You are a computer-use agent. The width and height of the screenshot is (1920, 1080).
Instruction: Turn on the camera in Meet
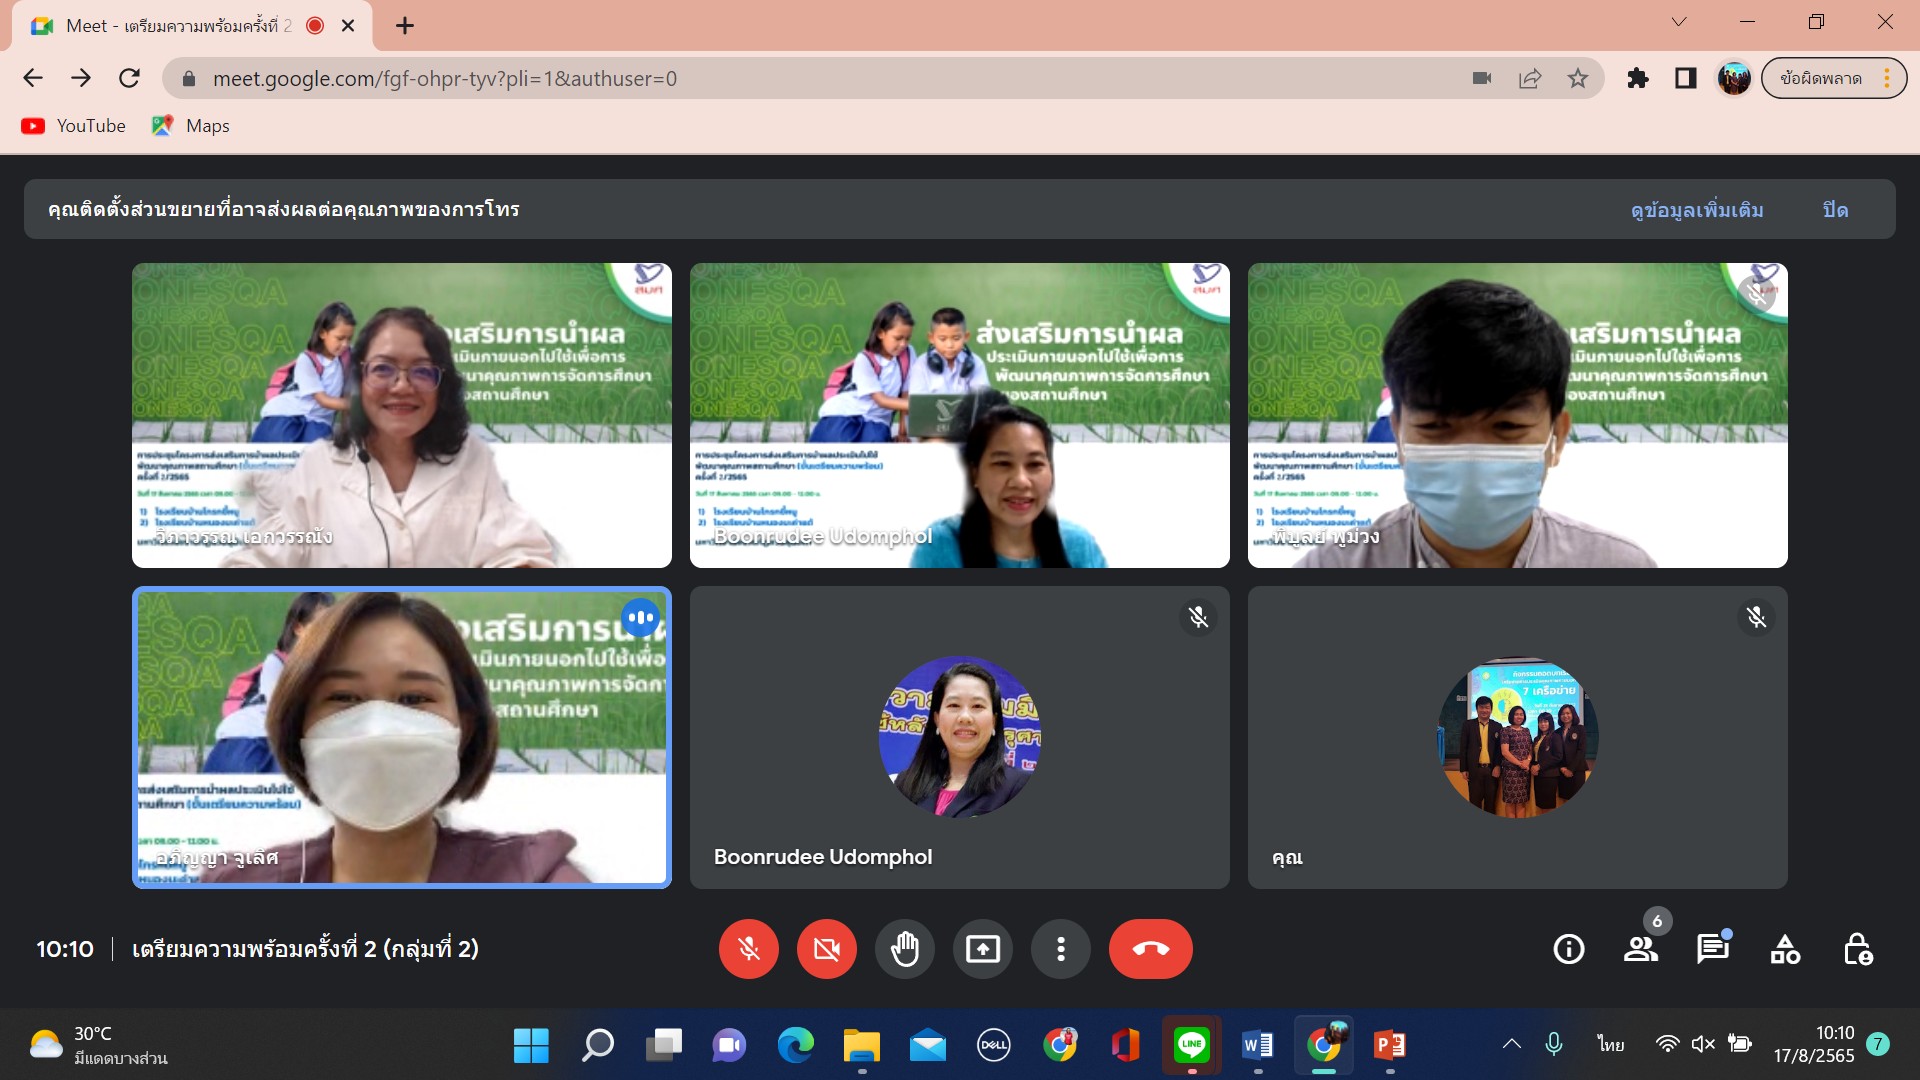pyautogui.click(x=826, y=948)
